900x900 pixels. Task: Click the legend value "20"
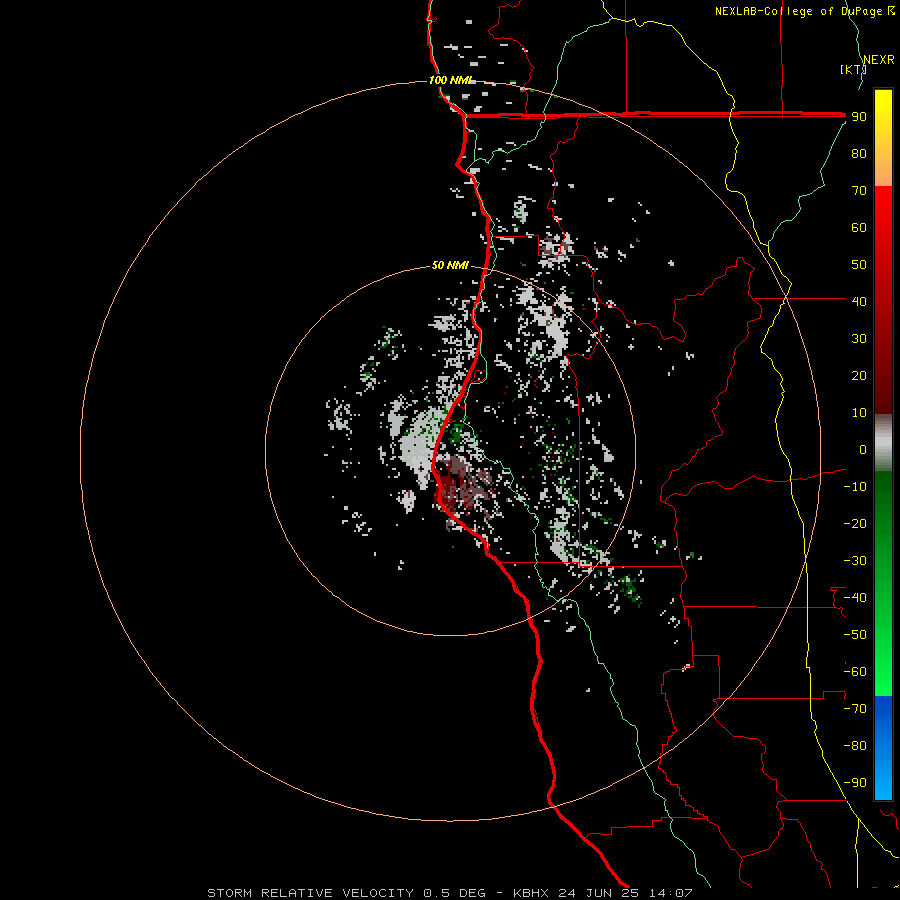(859, 375)
